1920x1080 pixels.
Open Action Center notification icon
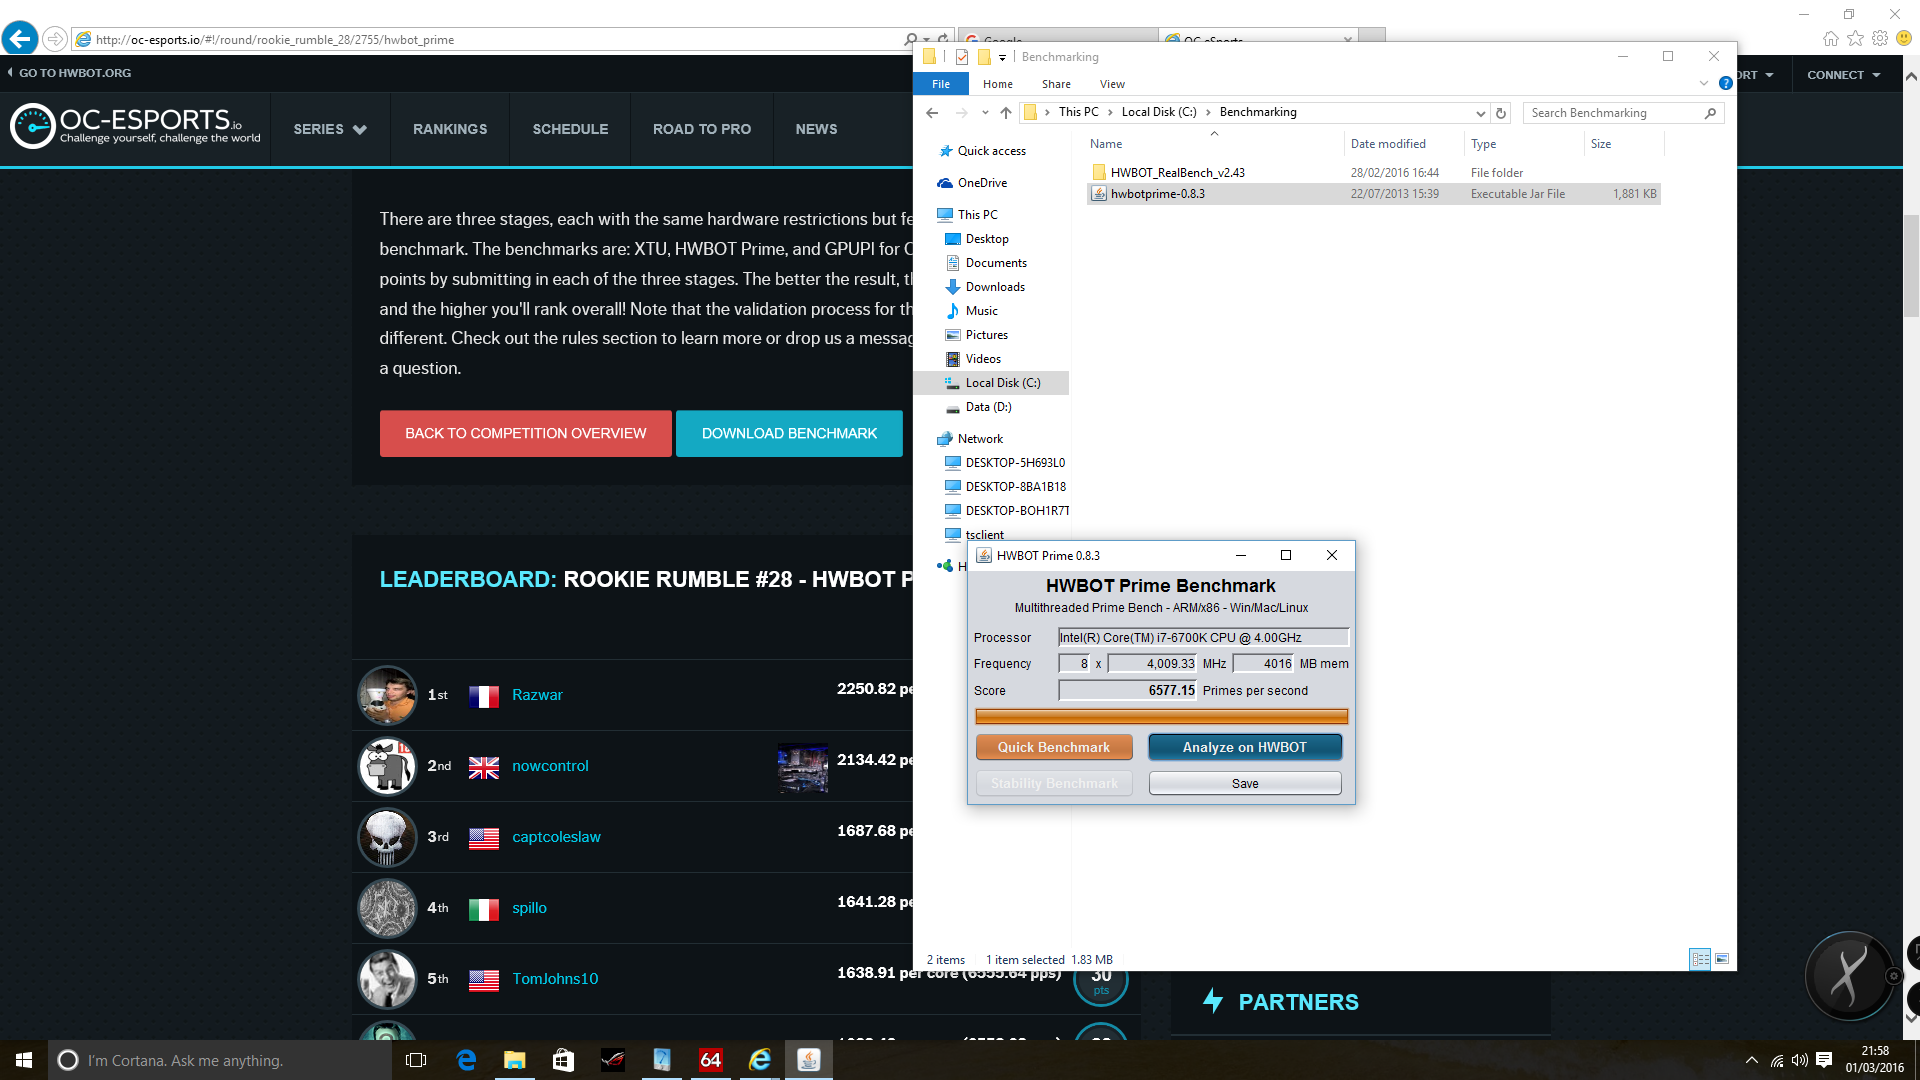pos(1824,1060)
